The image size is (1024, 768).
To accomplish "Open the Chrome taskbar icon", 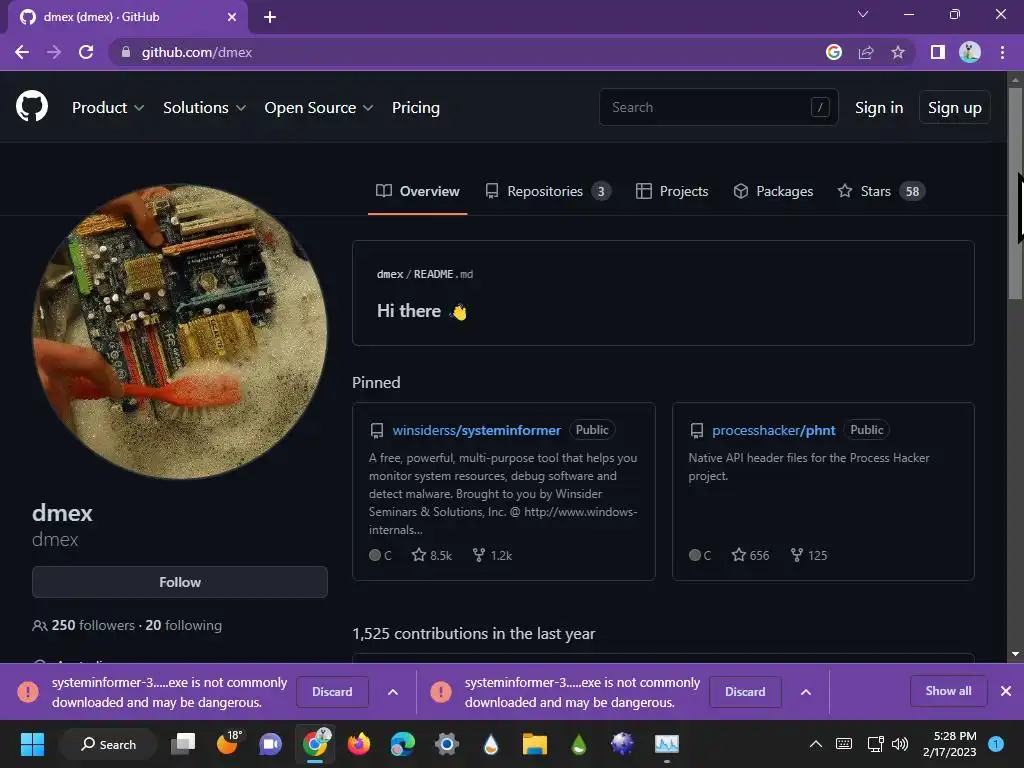I will coord(315,744).
